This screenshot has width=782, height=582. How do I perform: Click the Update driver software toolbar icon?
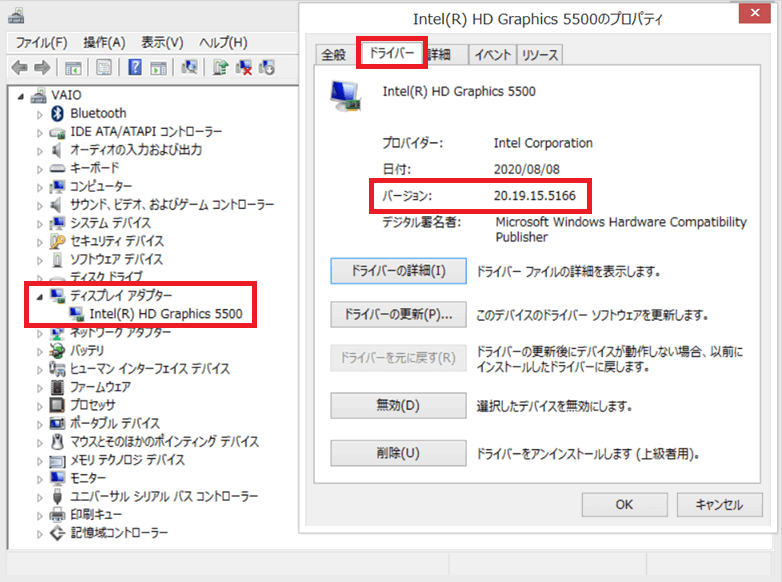click(220, 67)
